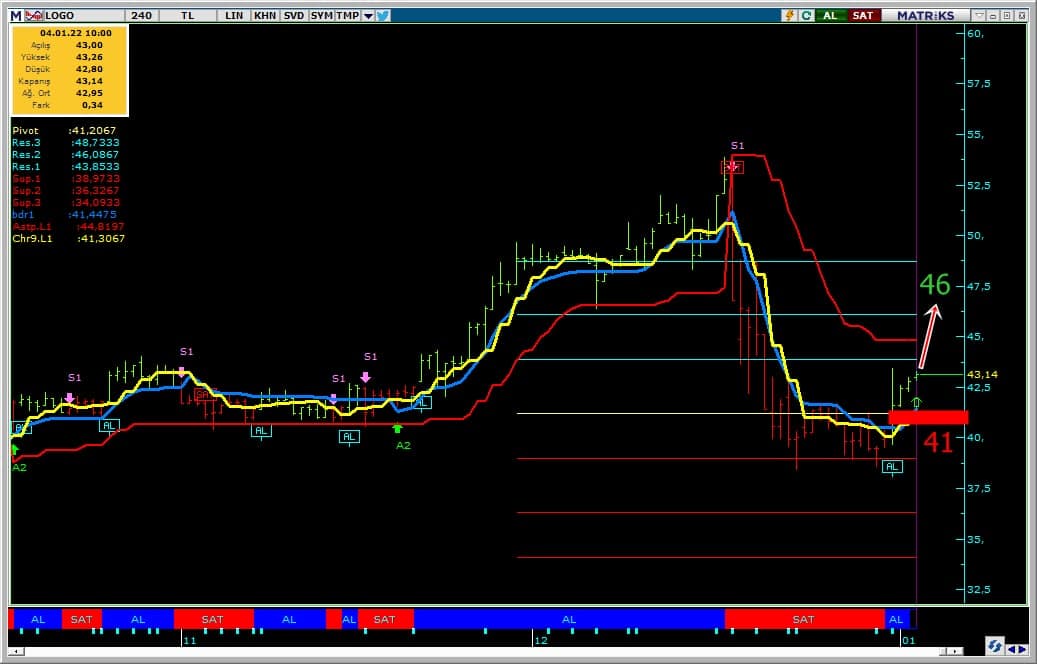Click the green C refresh icon

click(805, 15)
